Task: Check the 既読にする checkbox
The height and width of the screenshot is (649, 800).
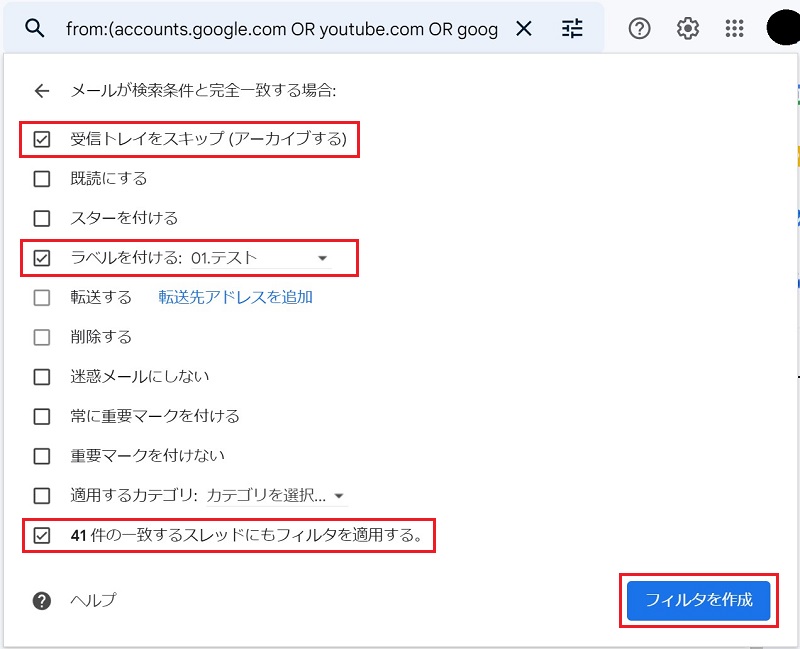Action: pyautogui.click(x=42, y=179)
